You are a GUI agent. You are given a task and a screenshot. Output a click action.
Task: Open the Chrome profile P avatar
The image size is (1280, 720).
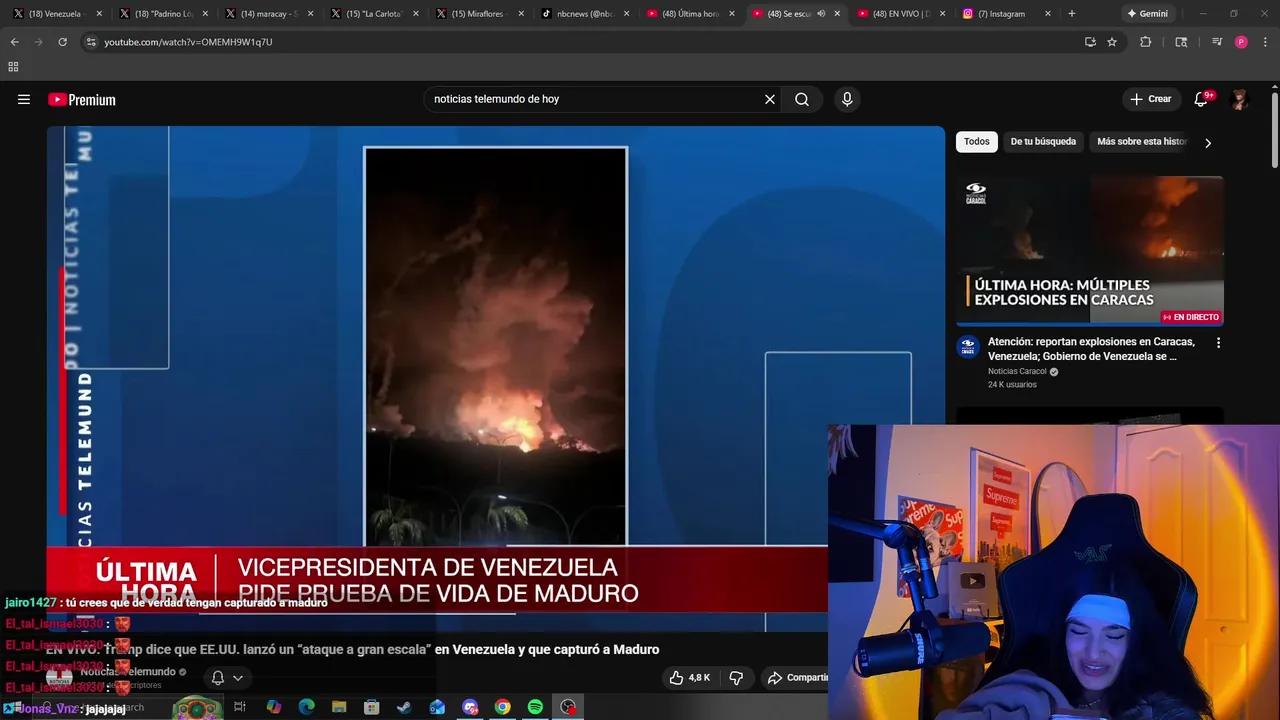[x=1241, y=42]
